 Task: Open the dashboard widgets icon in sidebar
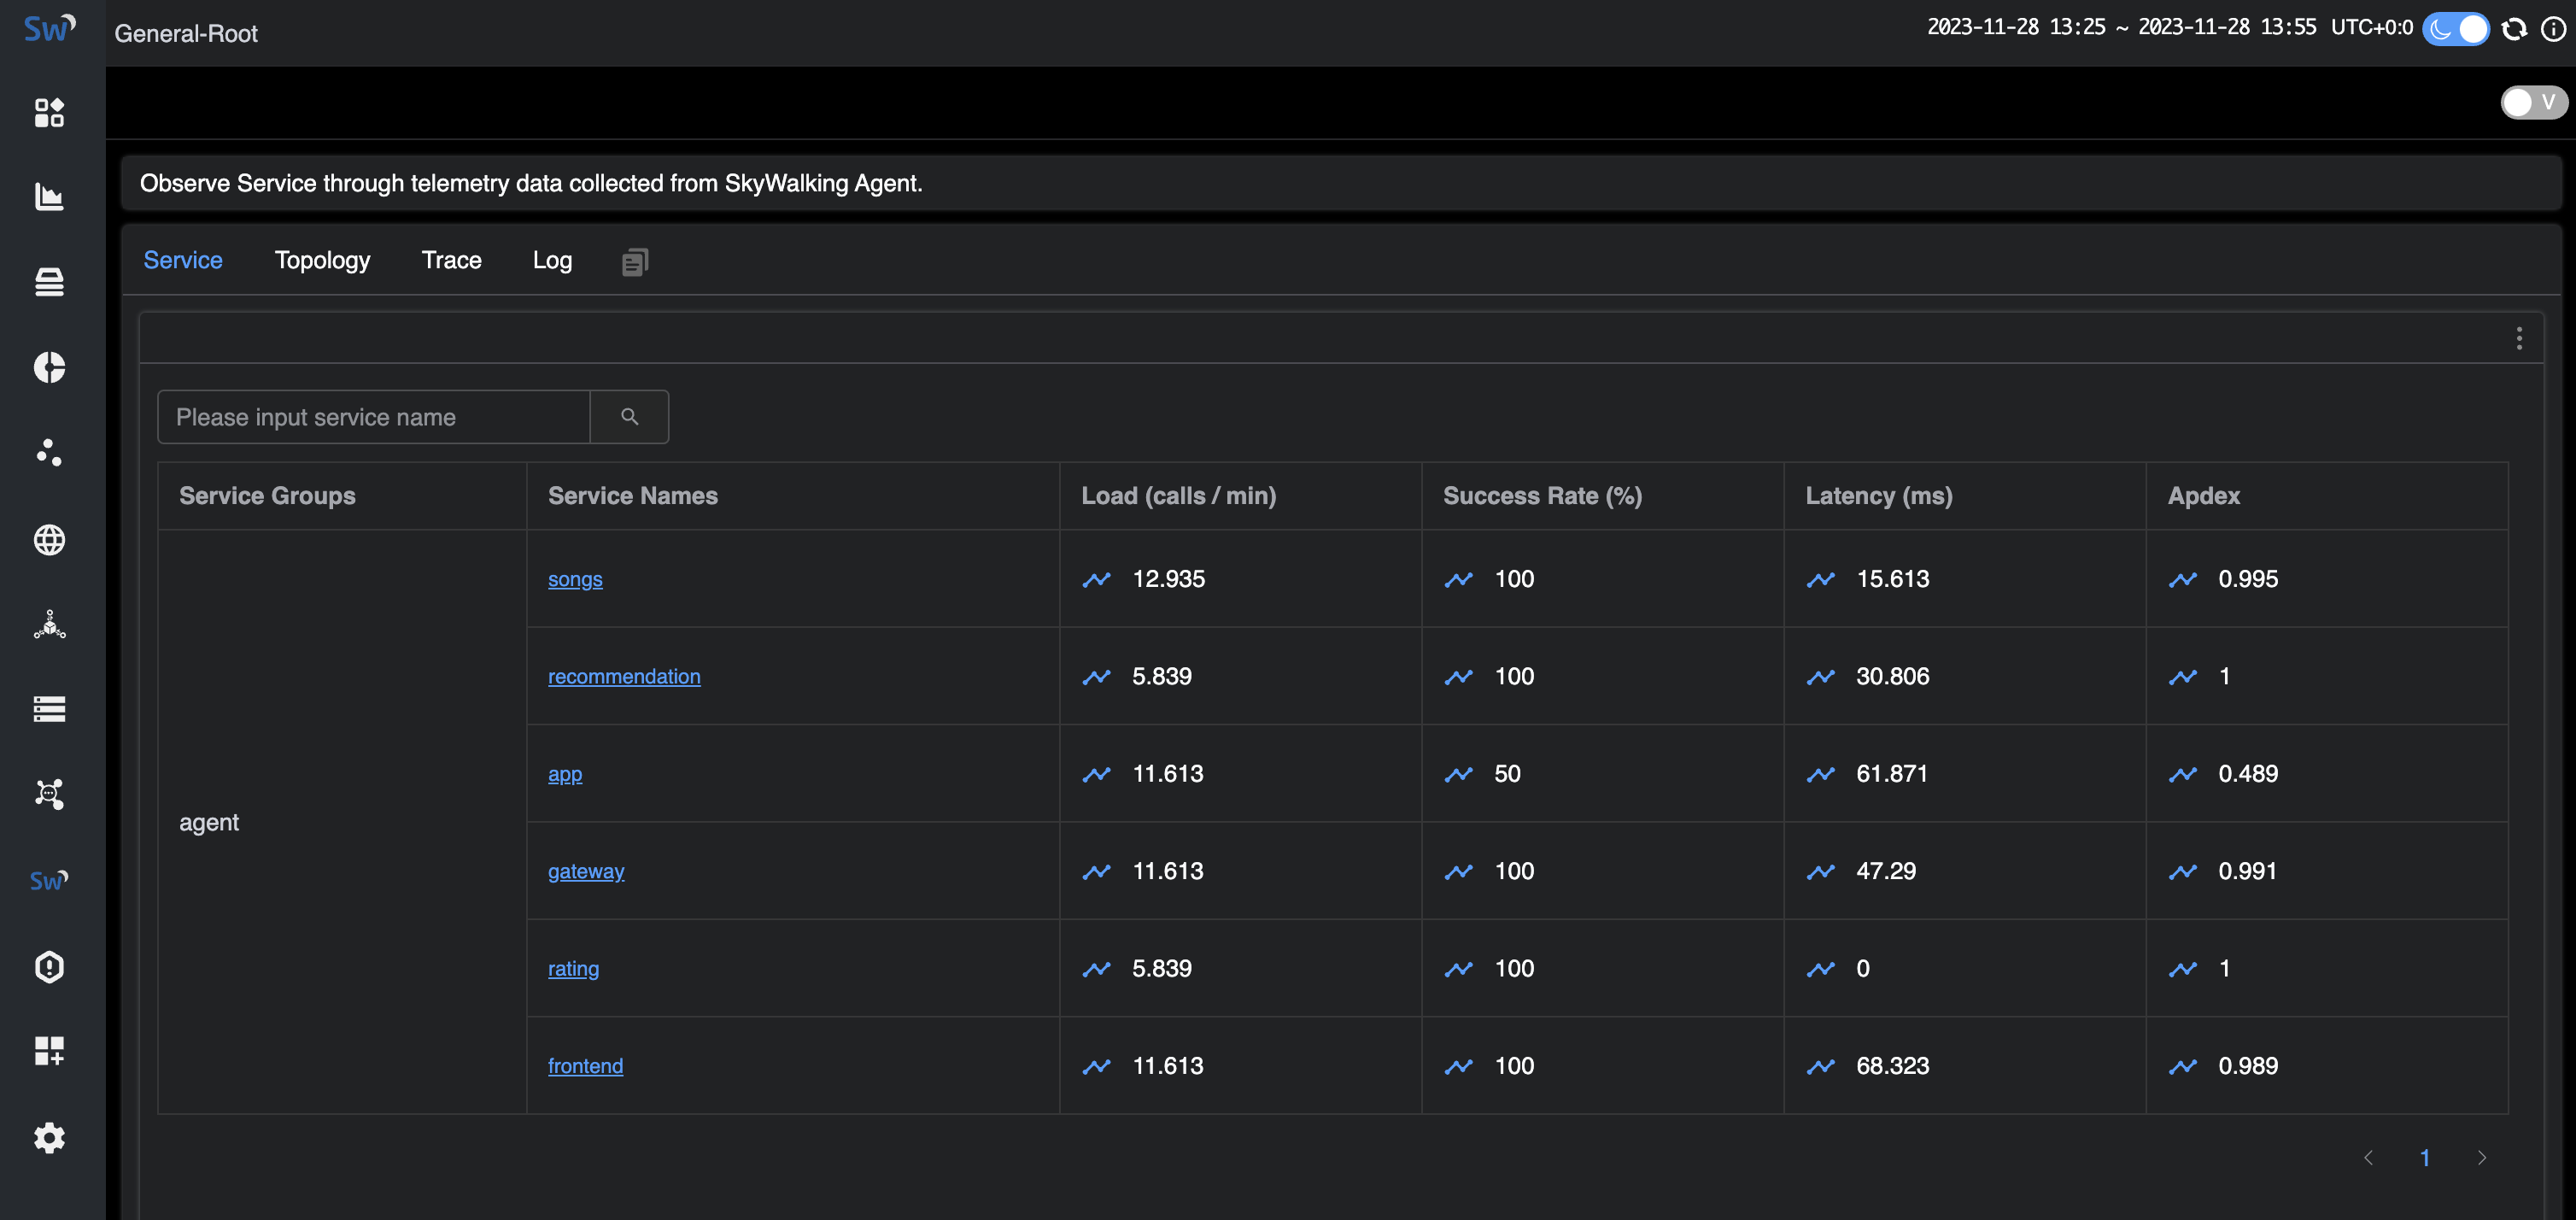(x=49, y=113)
